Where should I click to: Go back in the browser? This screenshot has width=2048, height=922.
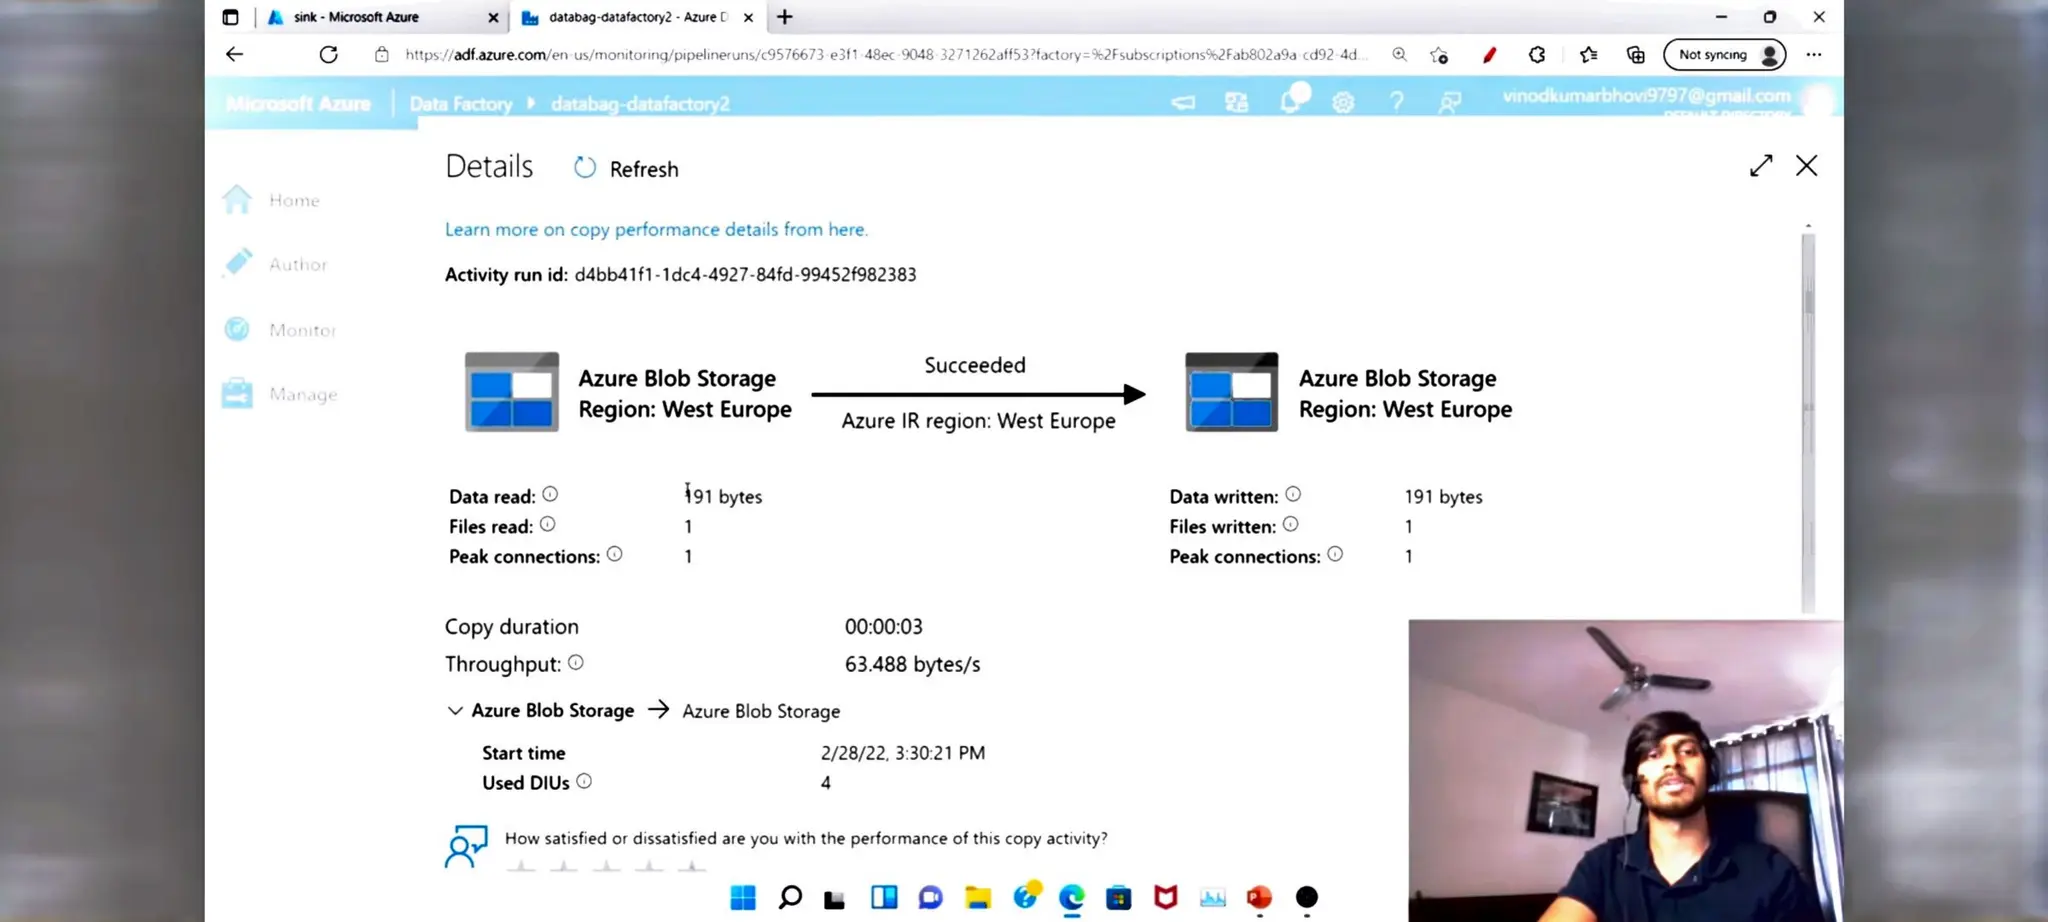point(234,54)
